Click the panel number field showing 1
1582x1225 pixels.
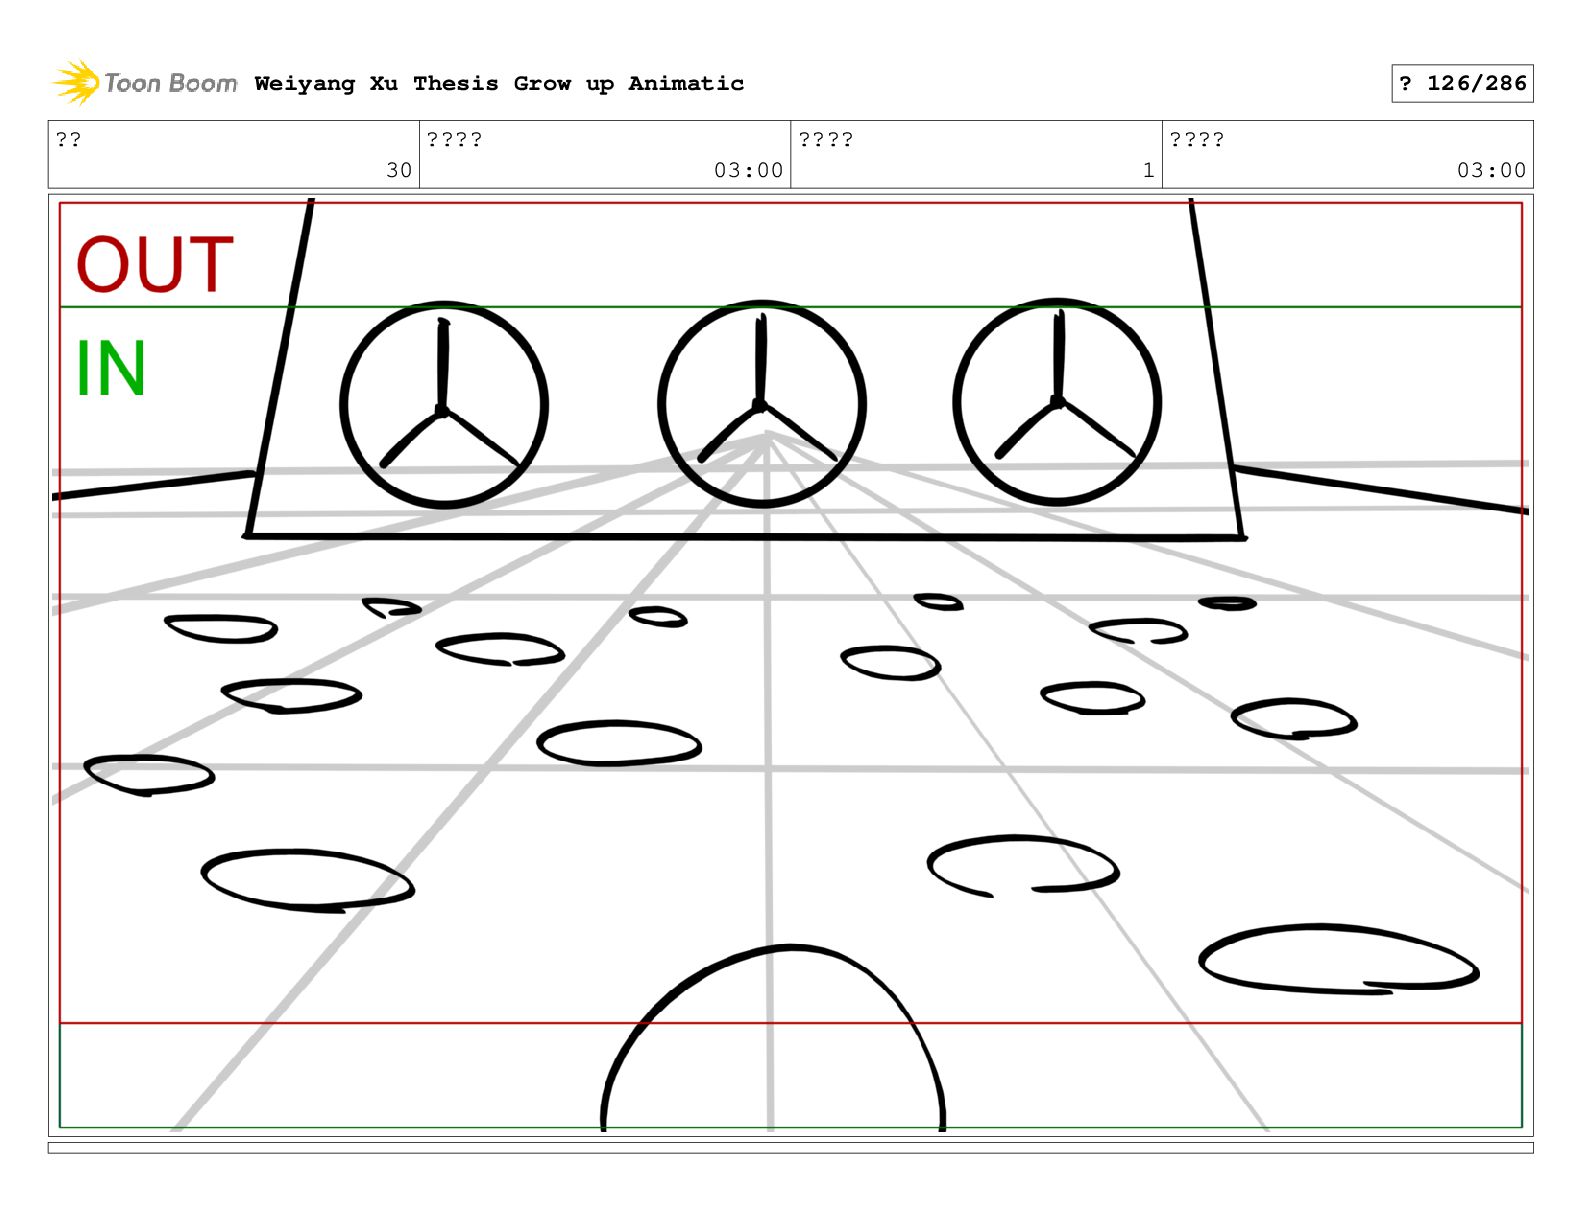tap(976, 154)
